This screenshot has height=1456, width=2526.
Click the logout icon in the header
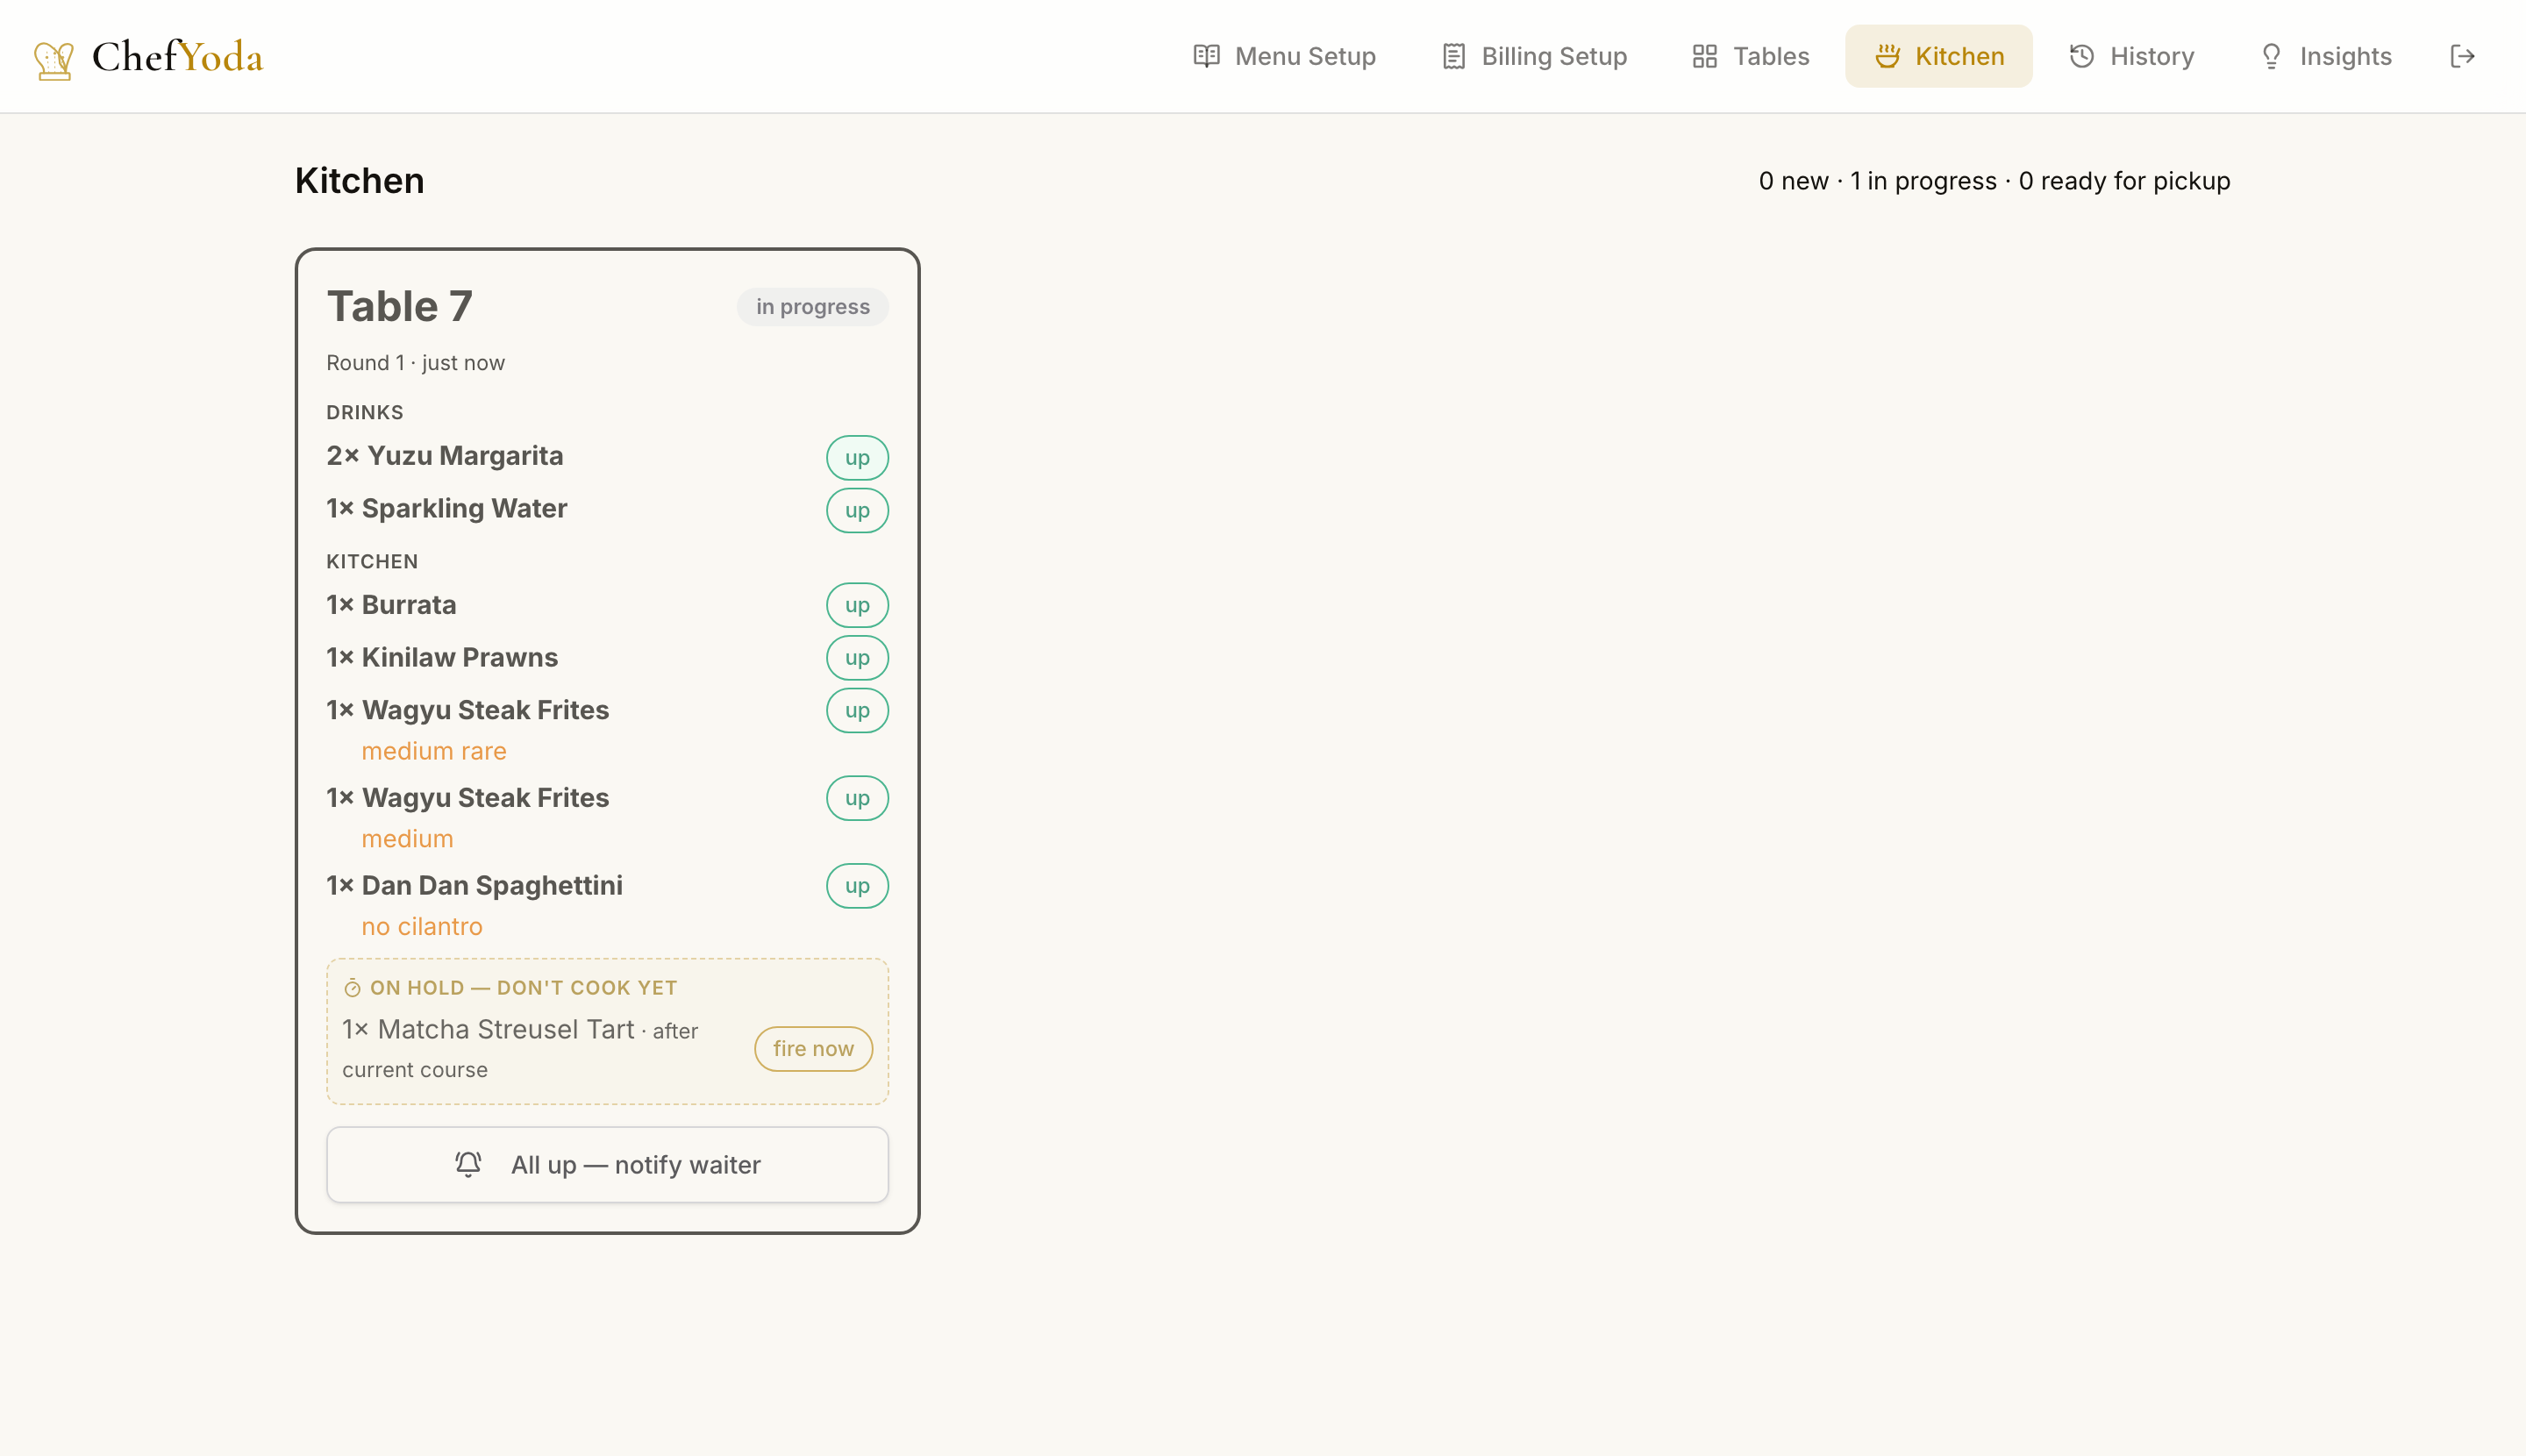[2462, 56]
